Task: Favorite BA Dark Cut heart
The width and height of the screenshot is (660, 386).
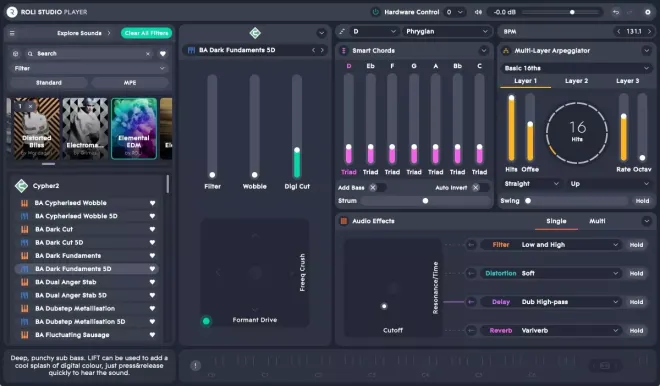Action: pyautogui.click(x=152, y=229)
